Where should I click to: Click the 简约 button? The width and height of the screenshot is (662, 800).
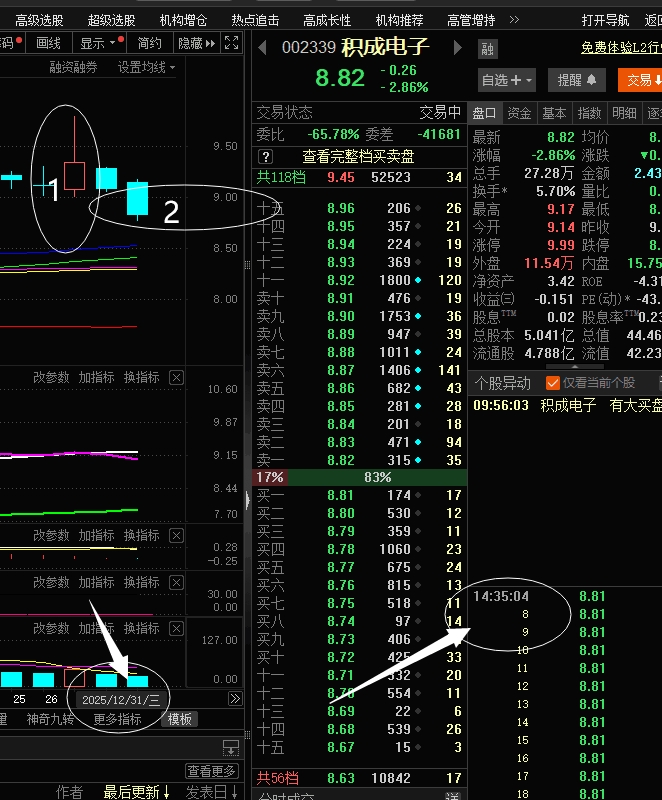[149, 43]
